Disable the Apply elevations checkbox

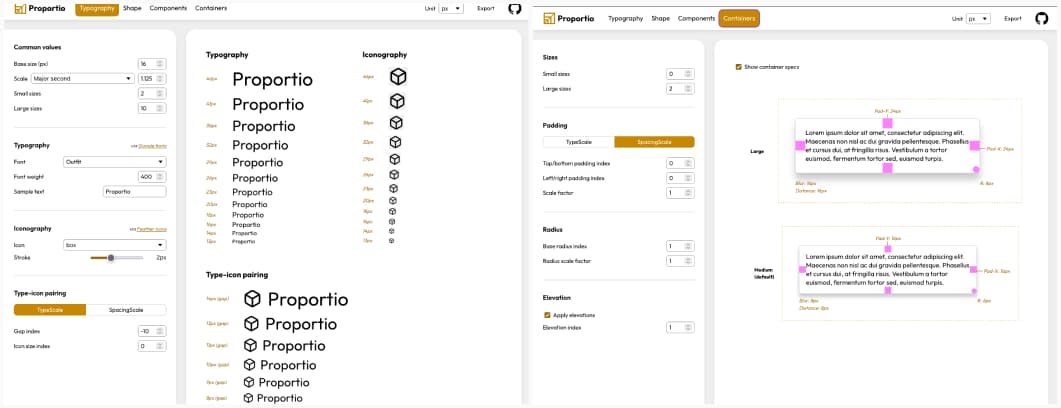[x=546, y=315]
